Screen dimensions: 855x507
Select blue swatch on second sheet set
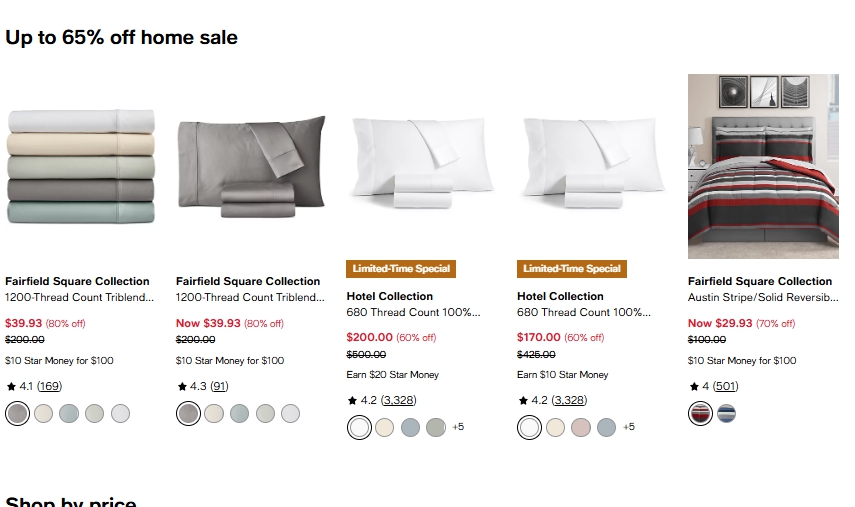(239, 413)
